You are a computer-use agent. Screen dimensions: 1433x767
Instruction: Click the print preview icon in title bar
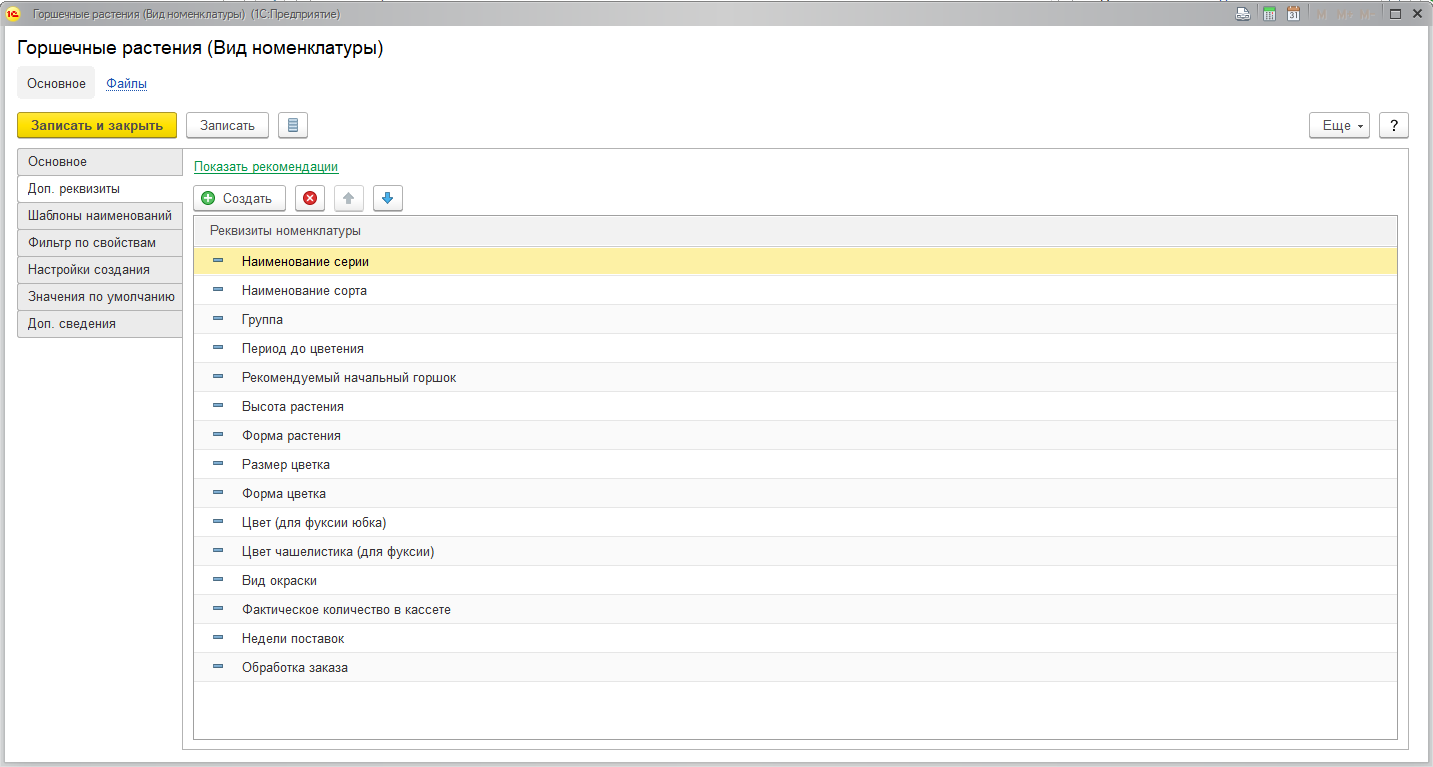[x=1243, y=14]
